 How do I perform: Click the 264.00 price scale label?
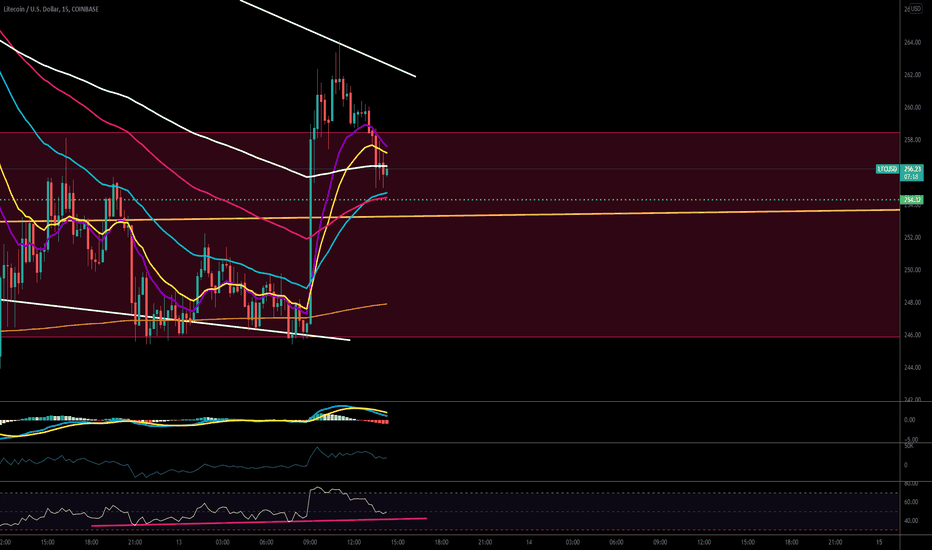pos(912,42)
